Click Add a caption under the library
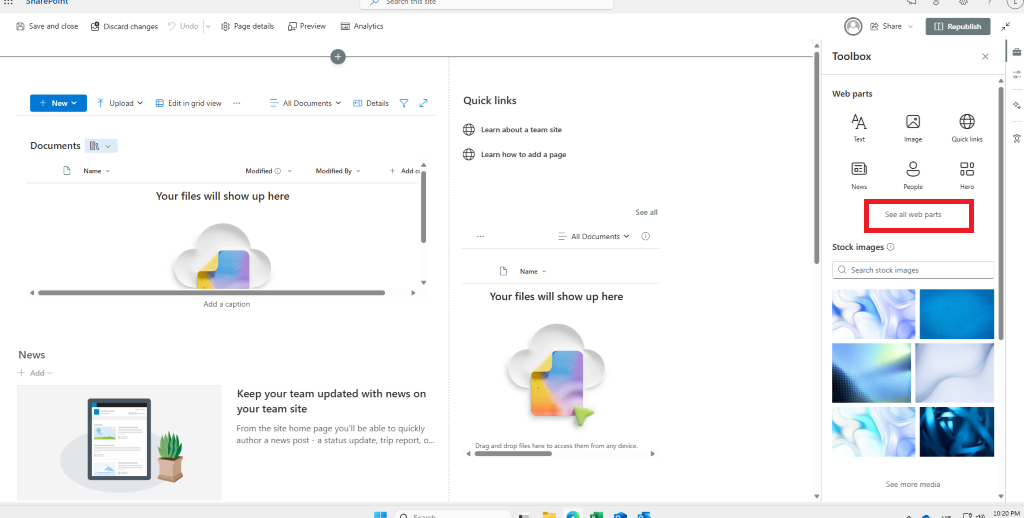1024x518 pixels. pos(227,304)
